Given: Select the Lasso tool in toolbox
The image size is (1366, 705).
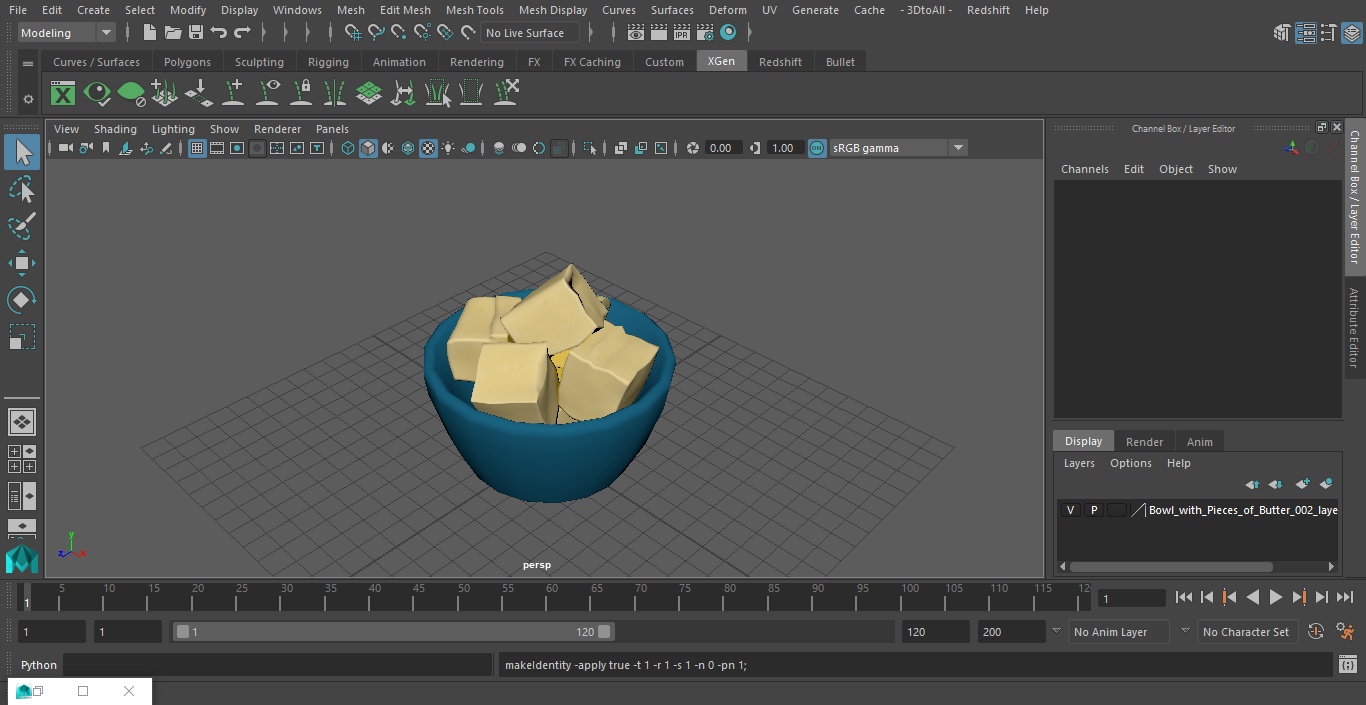Looking at the screenshot, I should [x=22, y=189].
